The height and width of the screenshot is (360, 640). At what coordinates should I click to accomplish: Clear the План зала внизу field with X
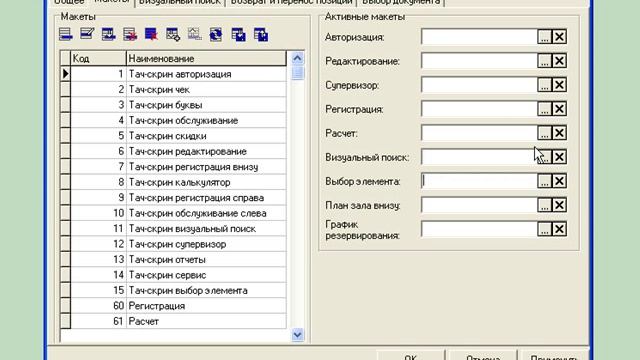[559, 205]
